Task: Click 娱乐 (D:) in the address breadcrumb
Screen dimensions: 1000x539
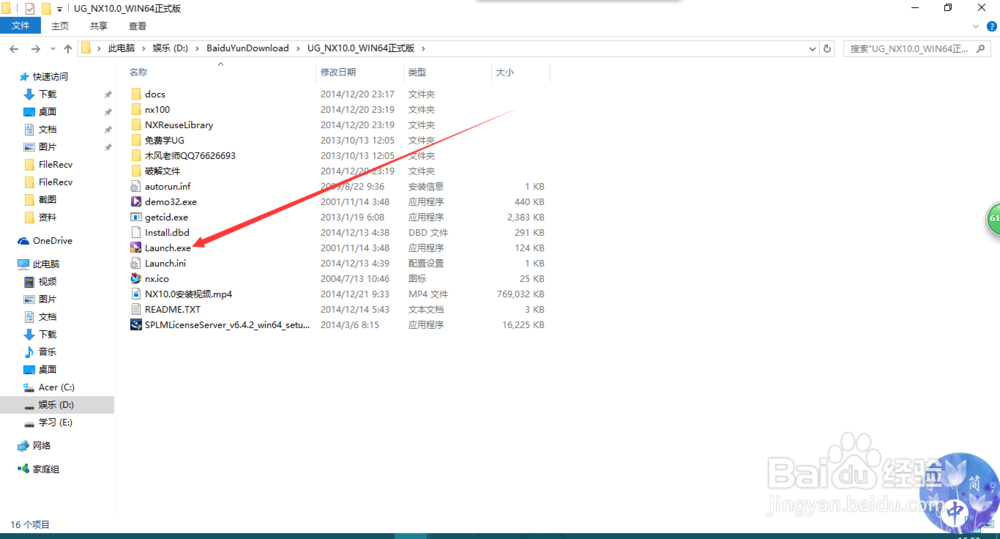Action: [x=170, y=48]
